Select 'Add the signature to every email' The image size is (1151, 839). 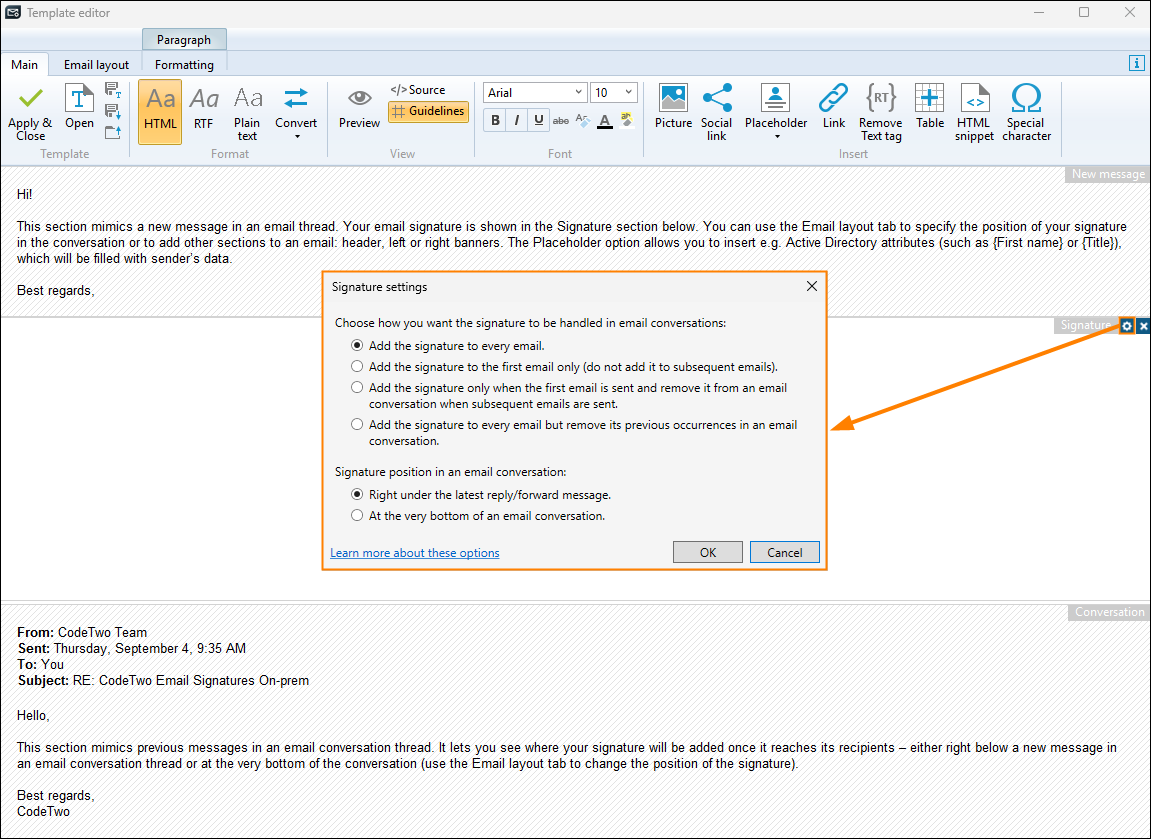(357, 345)
